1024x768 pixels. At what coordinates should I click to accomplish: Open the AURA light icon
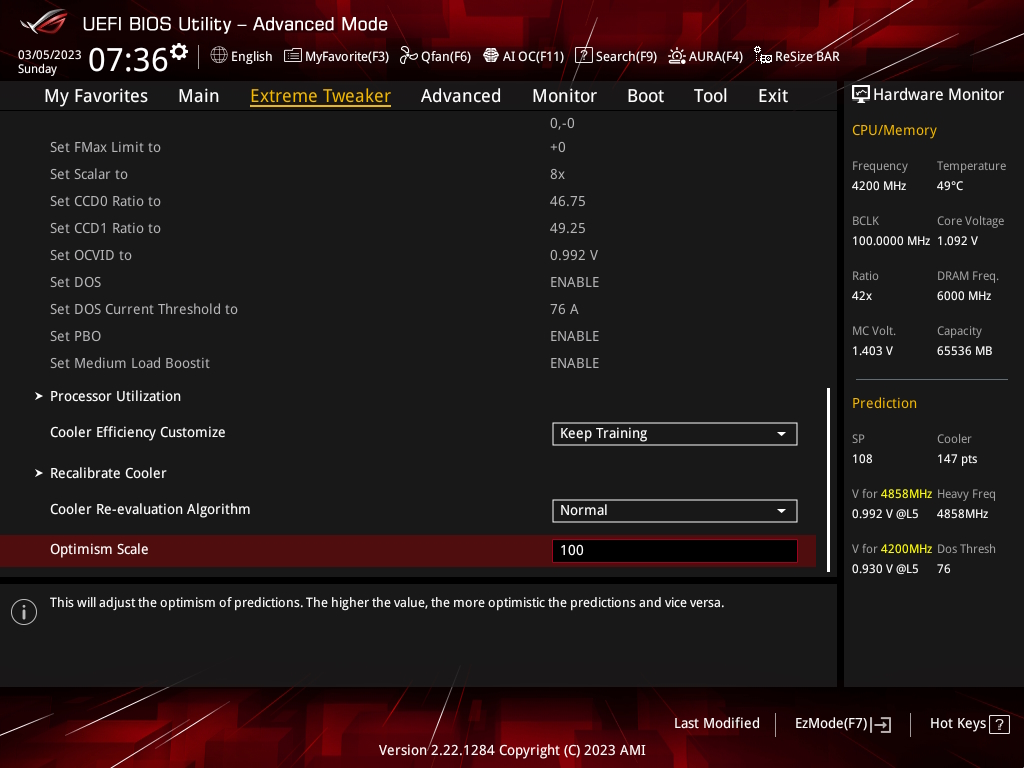tap(677, 56)
